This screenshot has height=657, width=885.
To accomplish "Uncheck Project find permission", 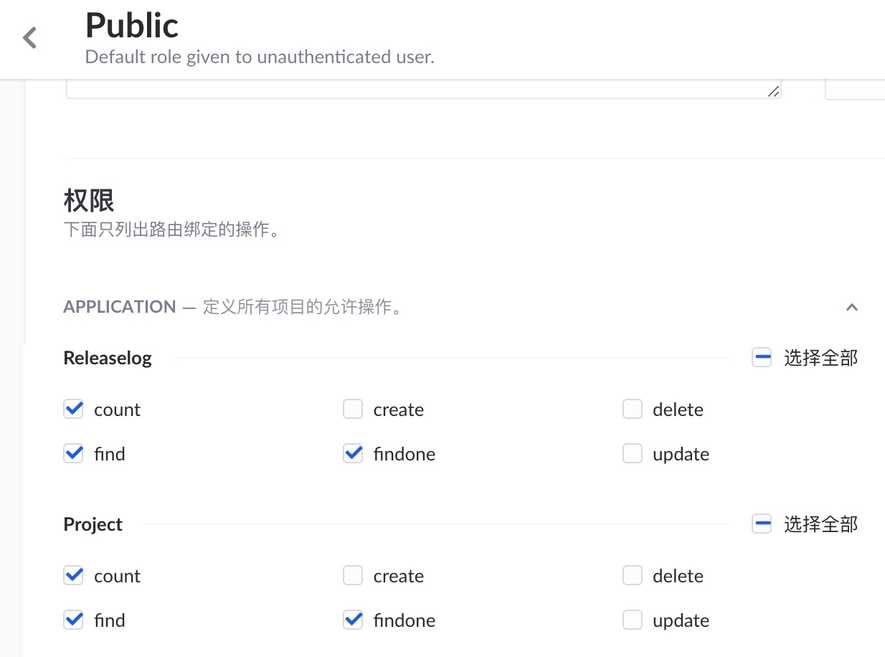I will point(73,620).
